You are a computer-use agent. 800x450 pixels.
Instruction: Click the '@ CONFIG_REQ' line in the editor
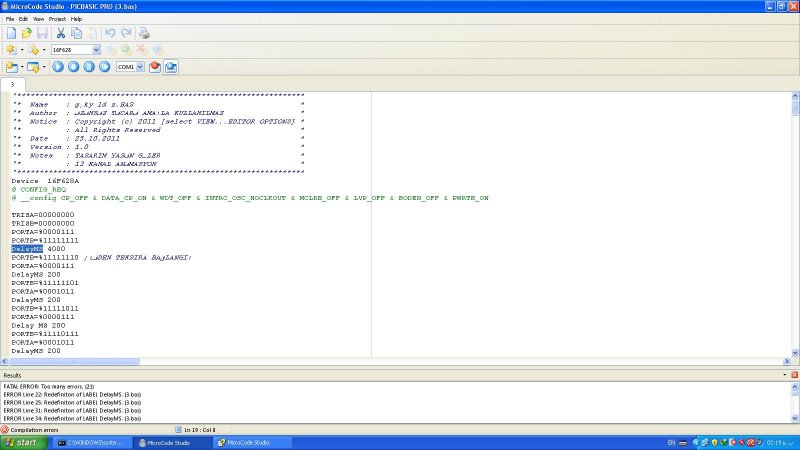coord(39,189)
